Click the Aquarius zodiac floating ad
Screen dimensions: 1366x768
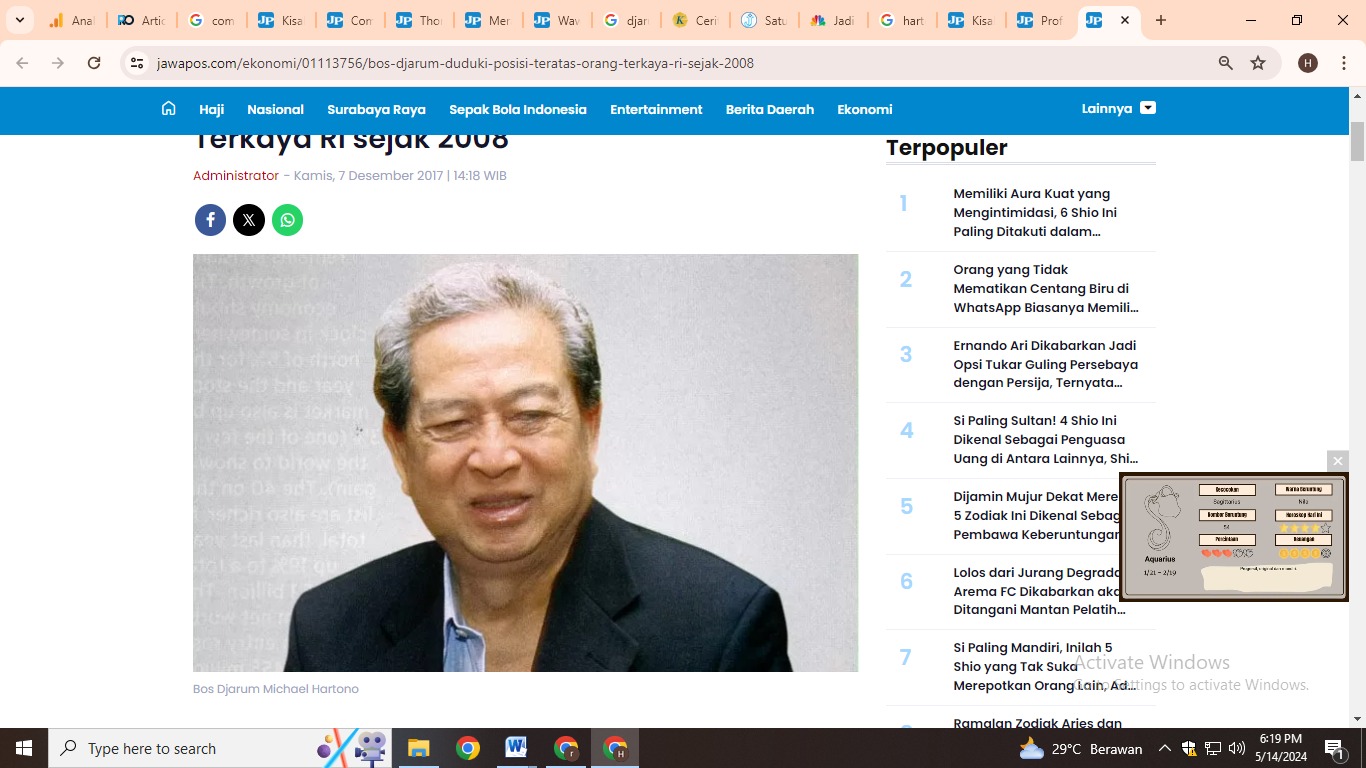1233,537
